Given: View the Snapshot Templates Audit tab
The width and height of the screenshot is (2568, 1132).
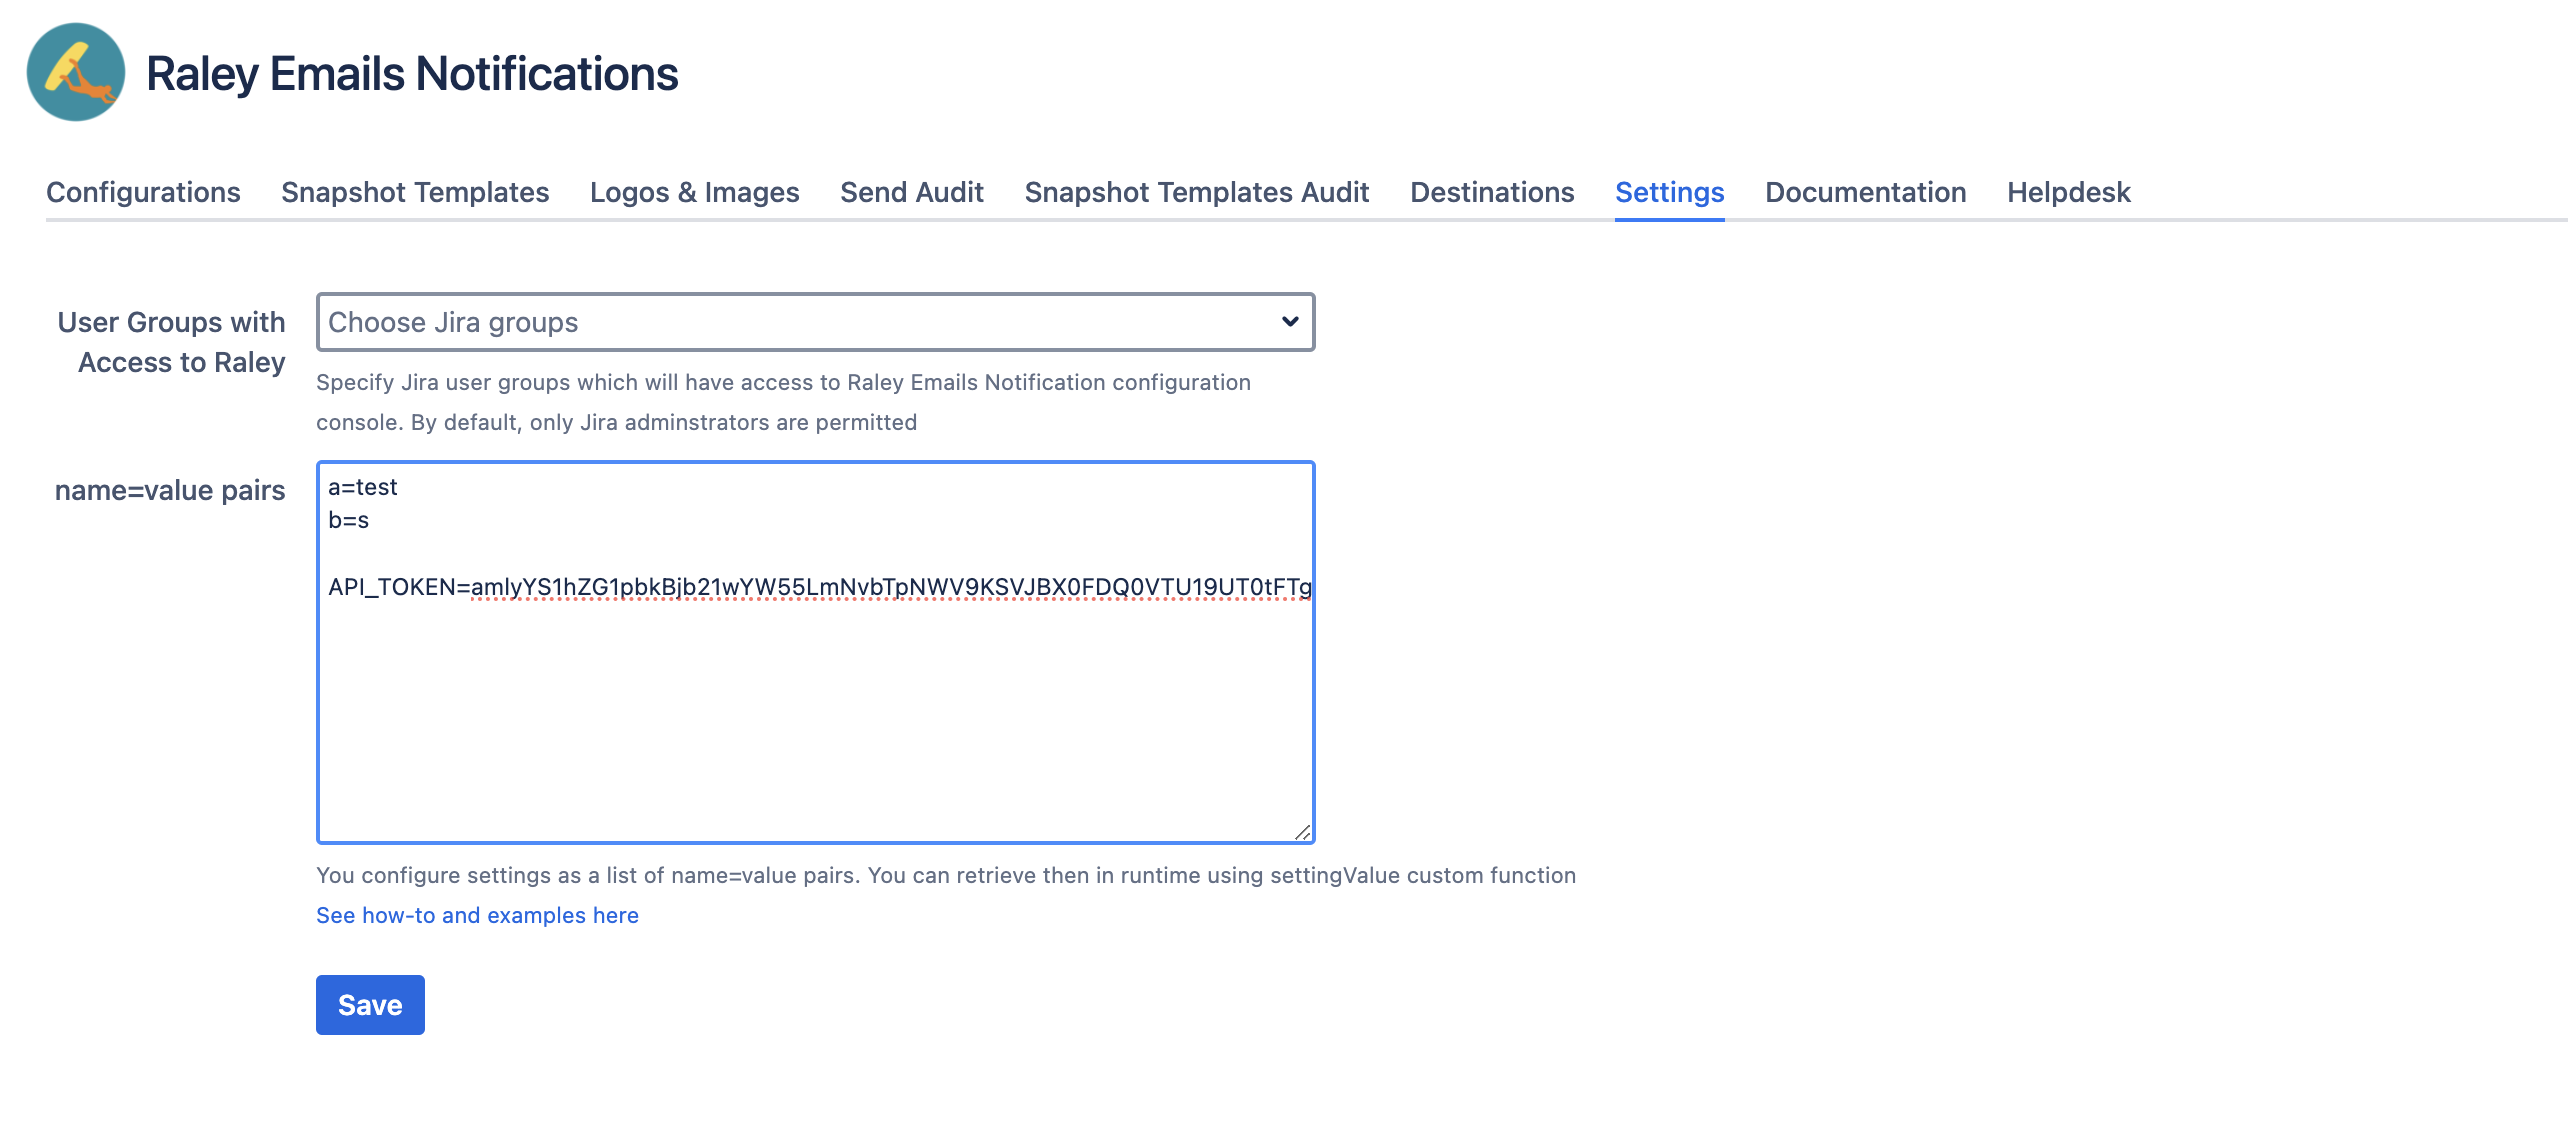Looking at the screenshot, I should point(1197,192).
